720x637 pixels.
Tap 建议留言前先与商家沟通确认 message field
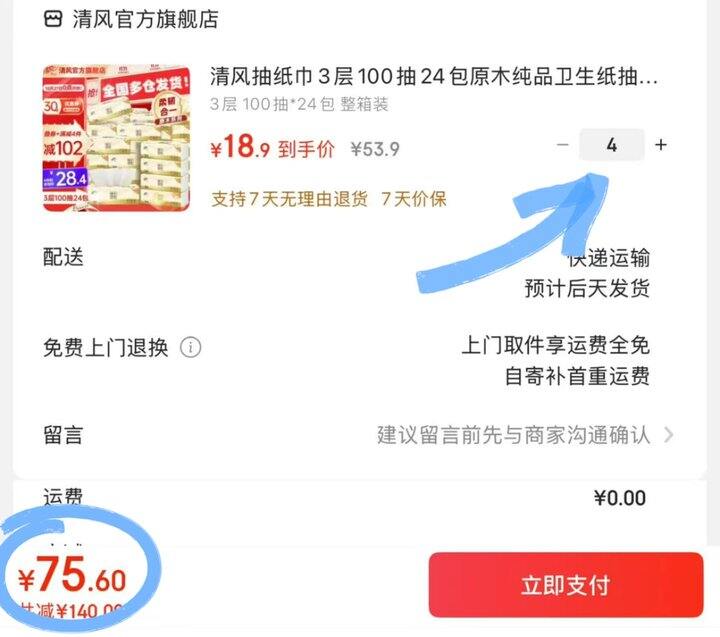tap(513, 434)
